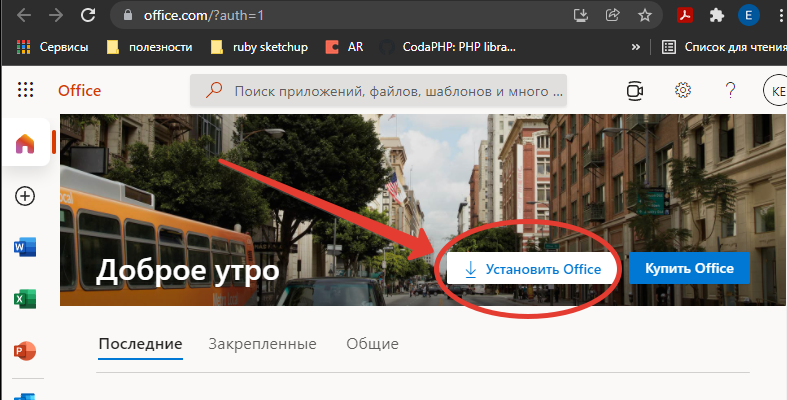This screenshot has width=787, height=400.
Task: Open Chrome three-dot menu
Action: [780, 16]
